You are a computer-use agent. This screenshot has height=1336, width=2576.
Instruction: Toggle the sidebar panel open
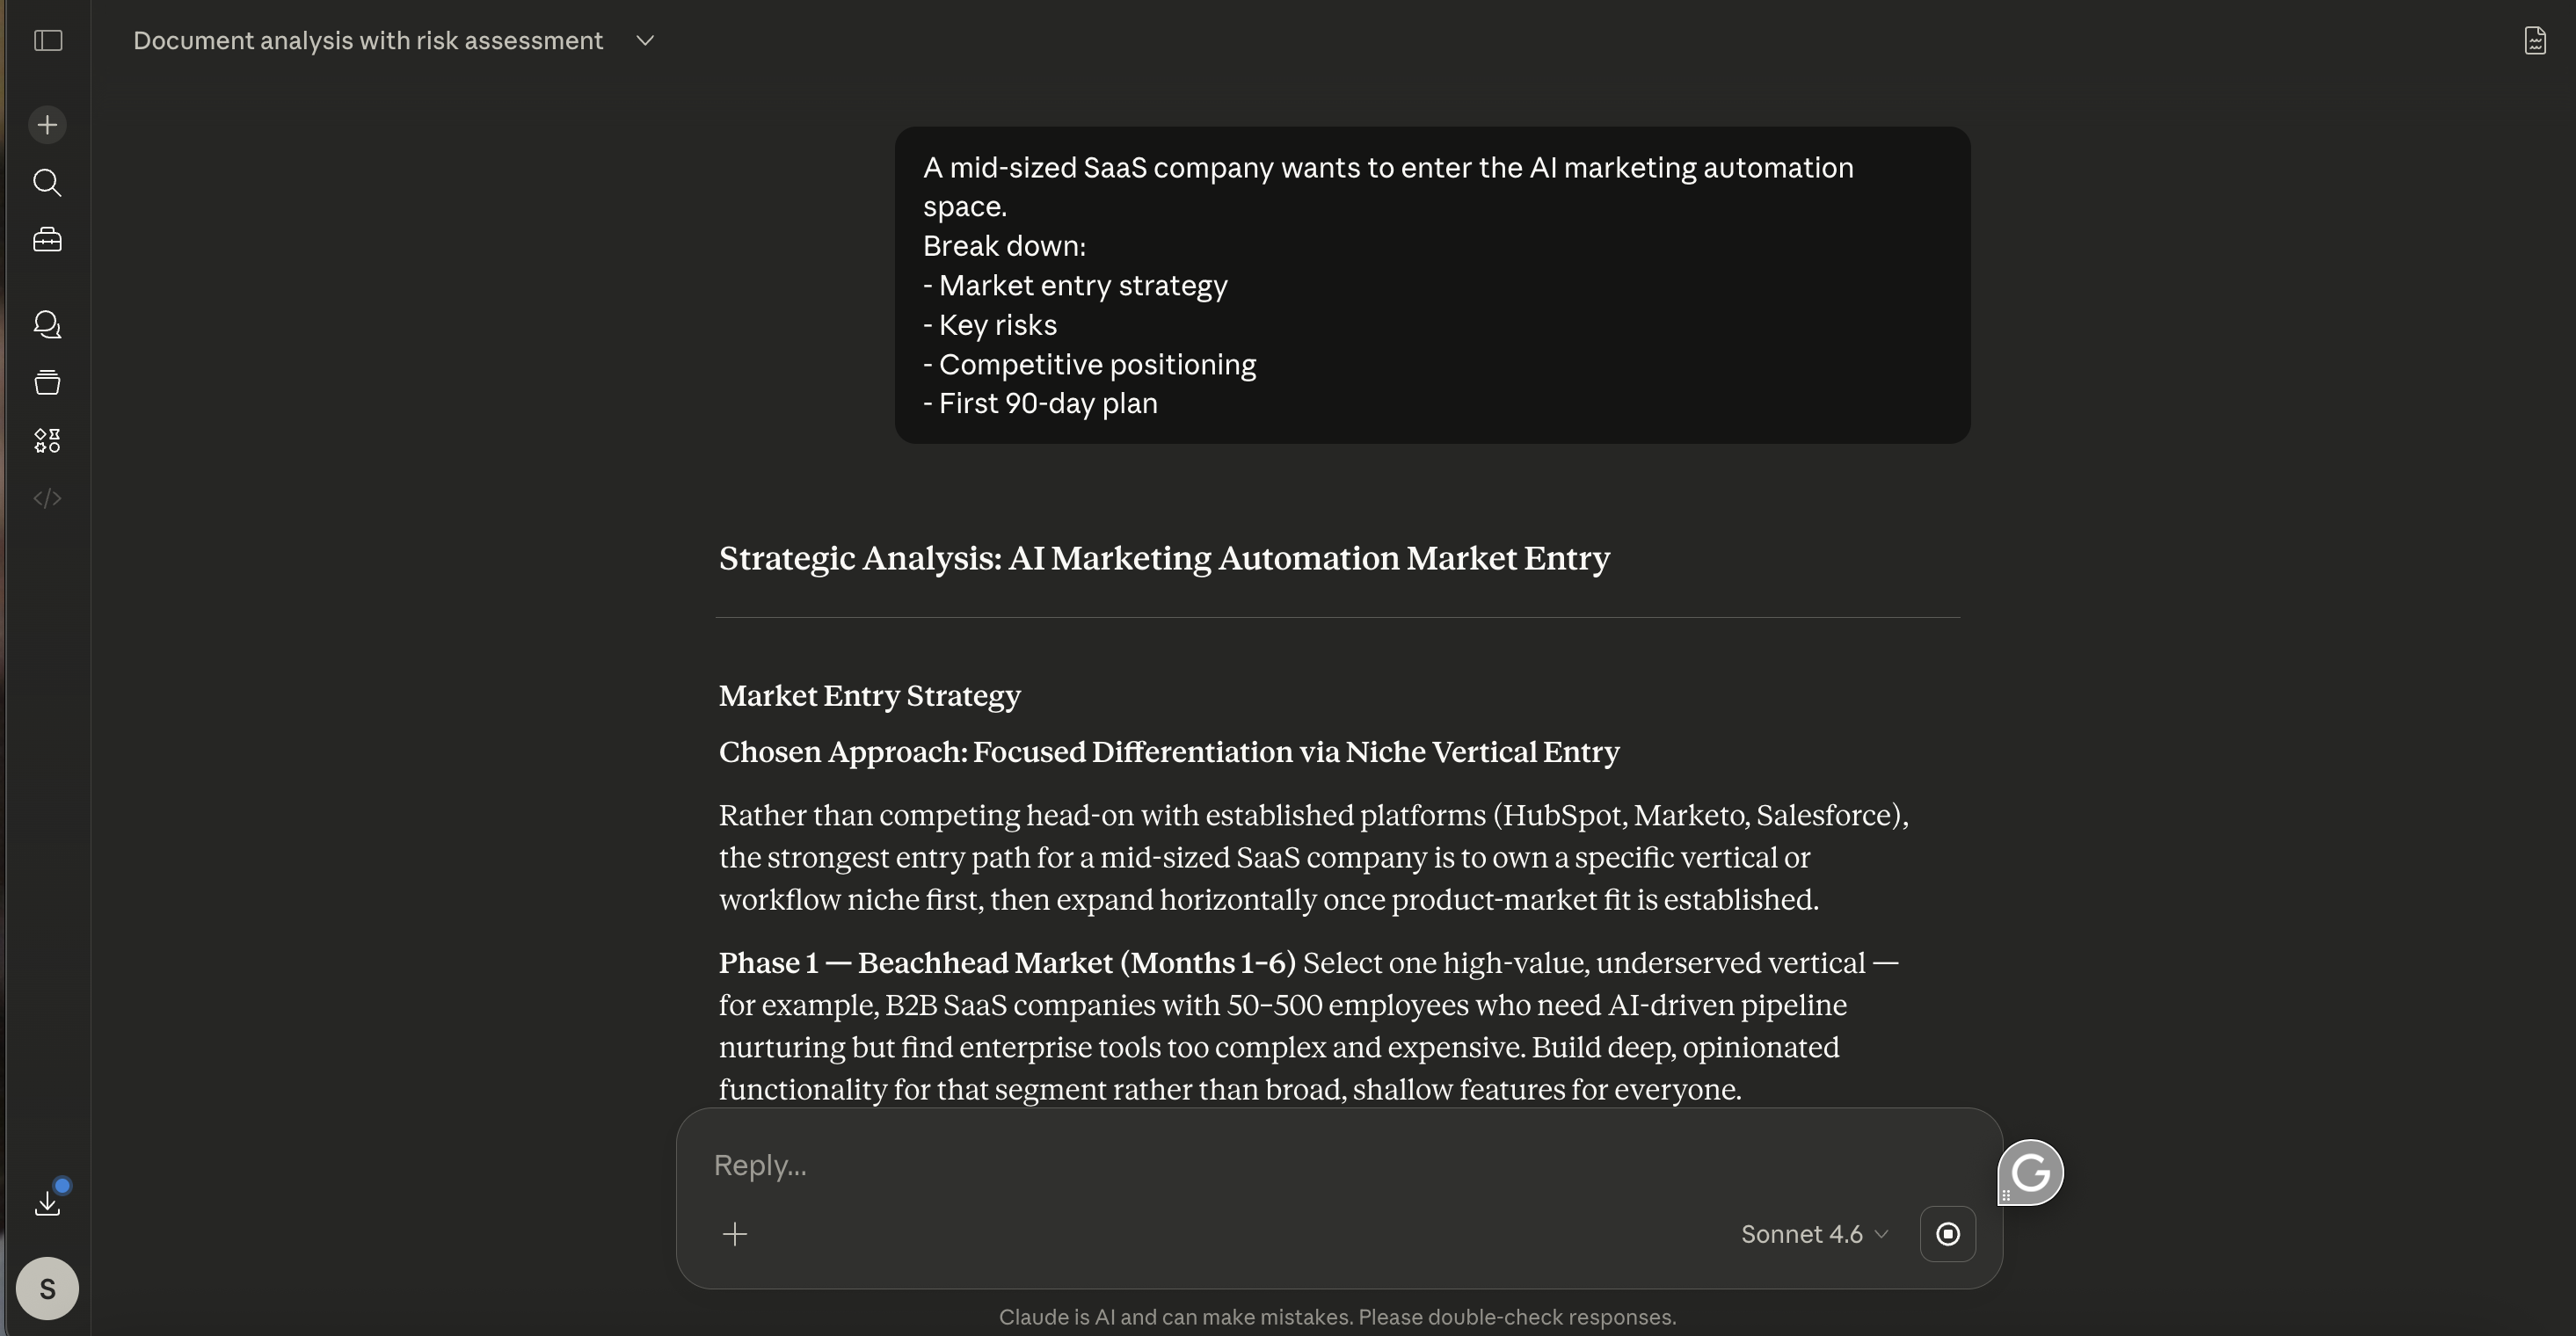pos(48,41)
